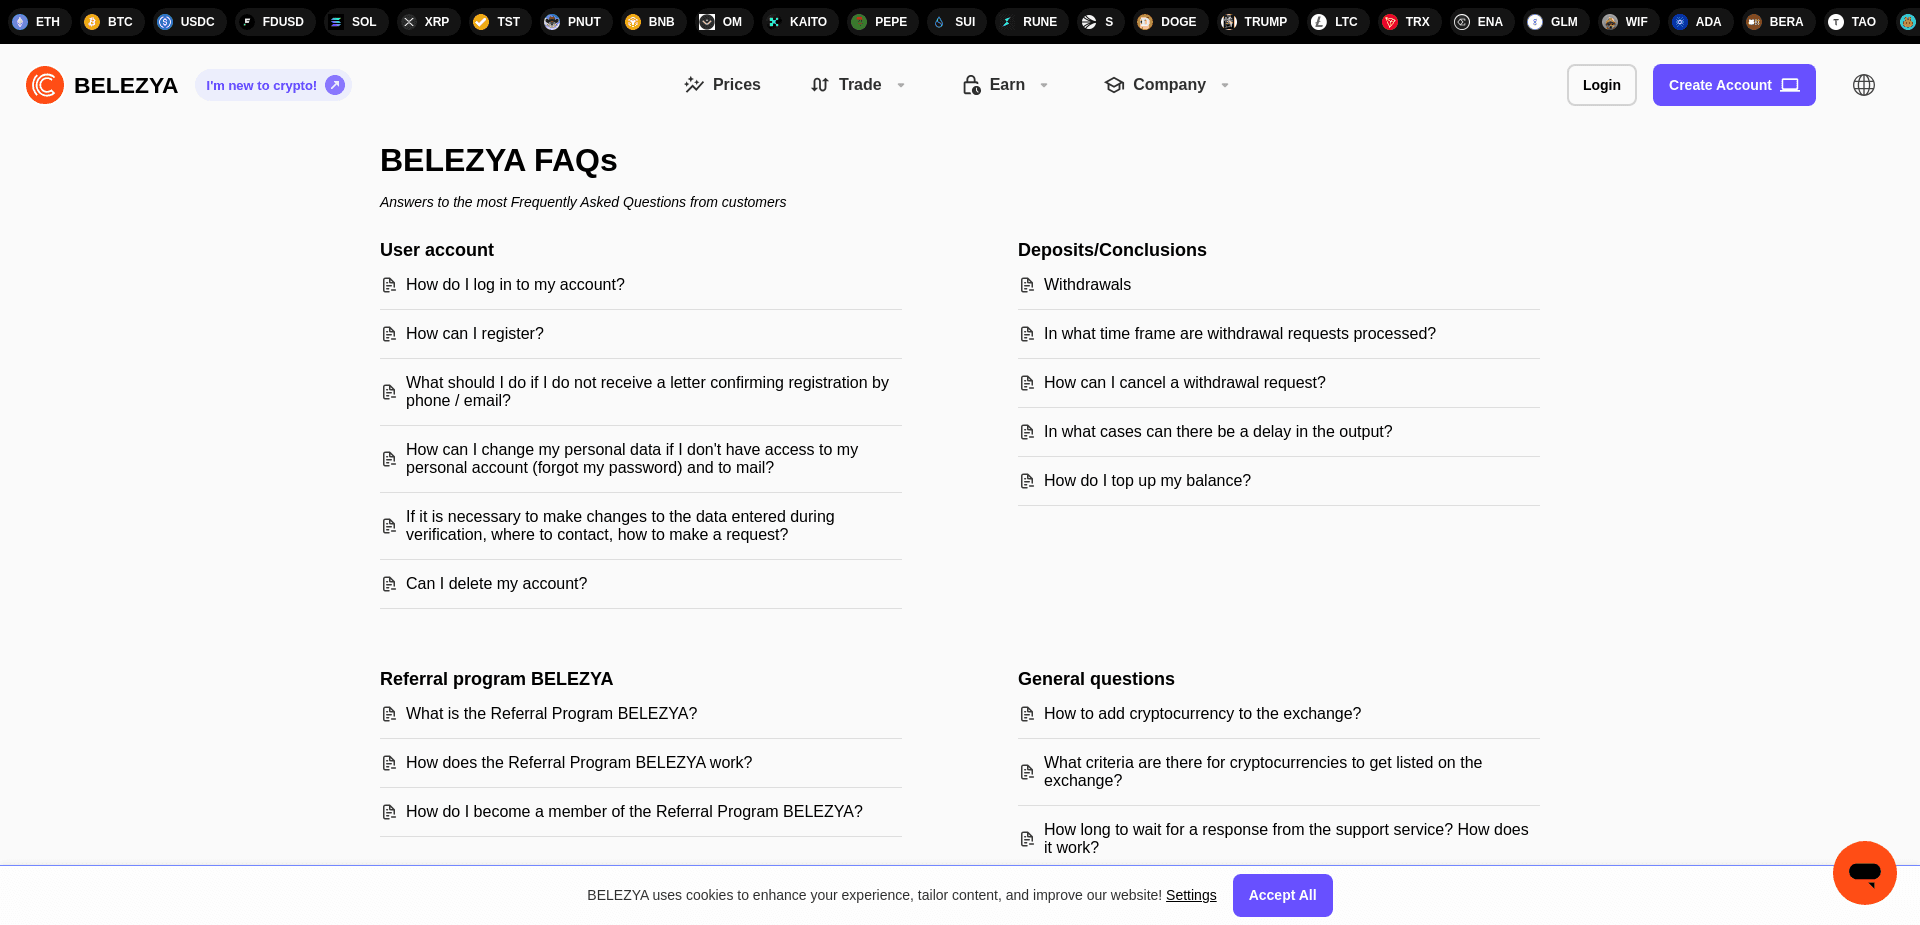This screenshot has width=1920, height=925.
Task: Expand the Earn dropdown menu
Action: tap(1005, 85)
